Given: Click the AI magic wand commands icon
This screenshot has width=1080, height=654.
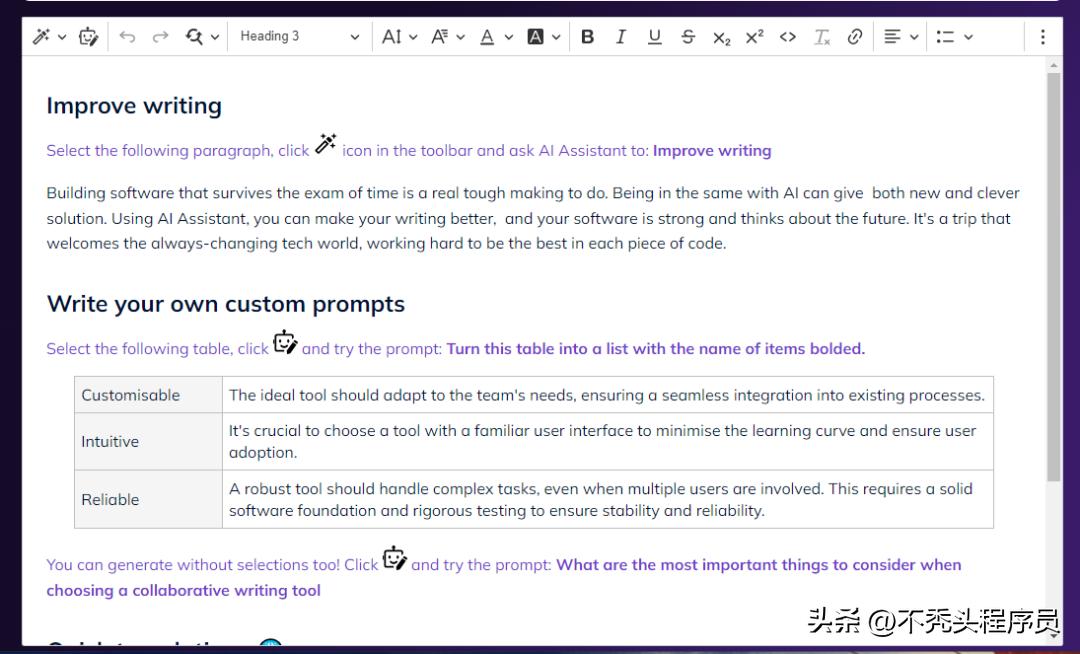Looking at the screenshot, I should (41, 37).
